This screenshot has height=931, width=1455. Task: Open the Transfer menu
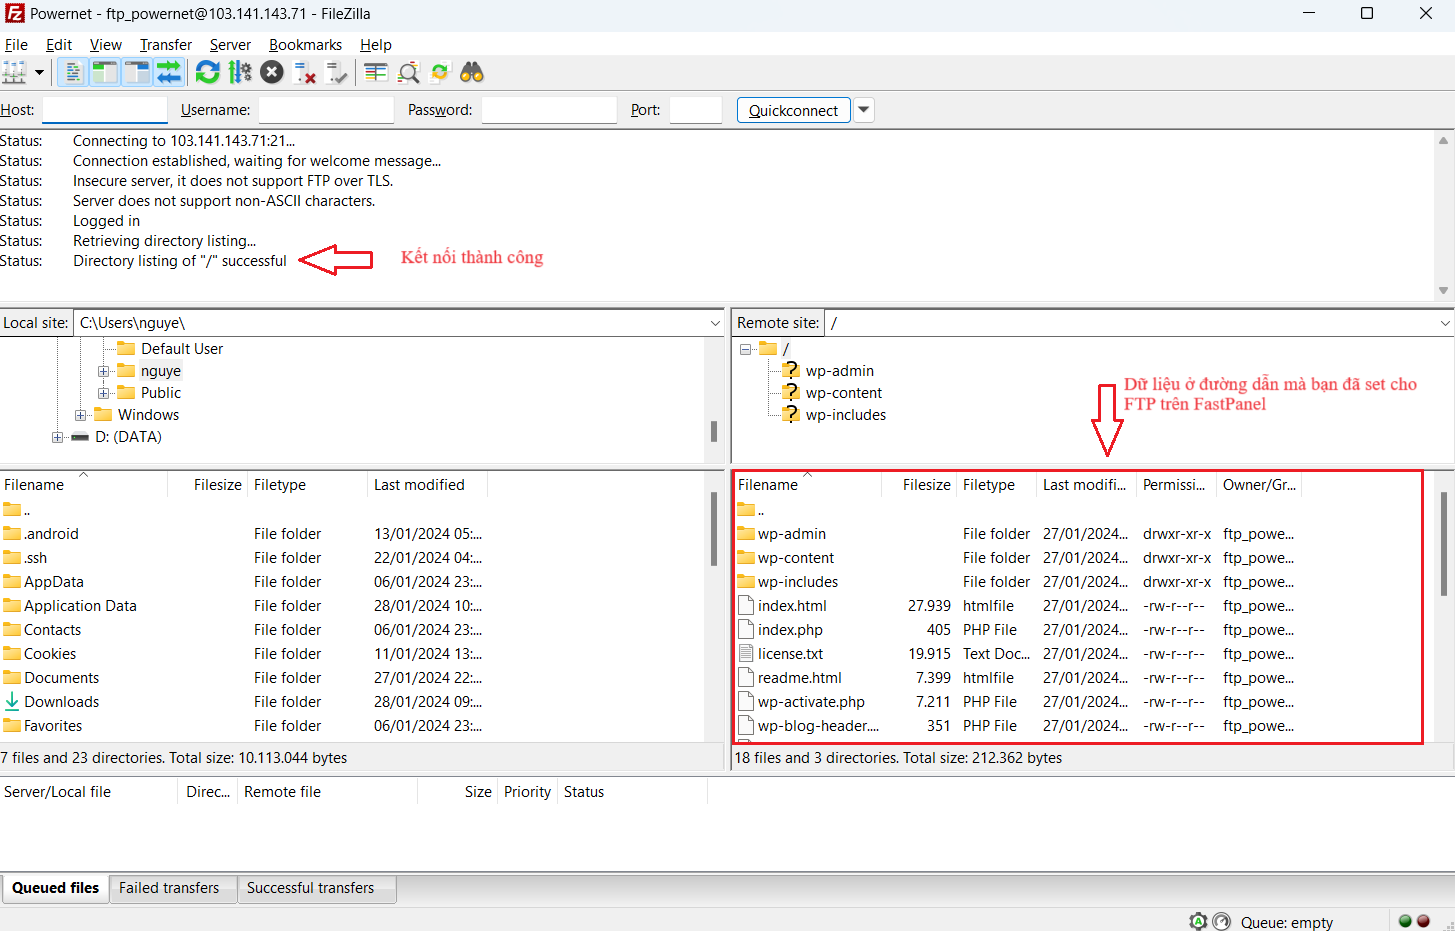coord(166,45)
